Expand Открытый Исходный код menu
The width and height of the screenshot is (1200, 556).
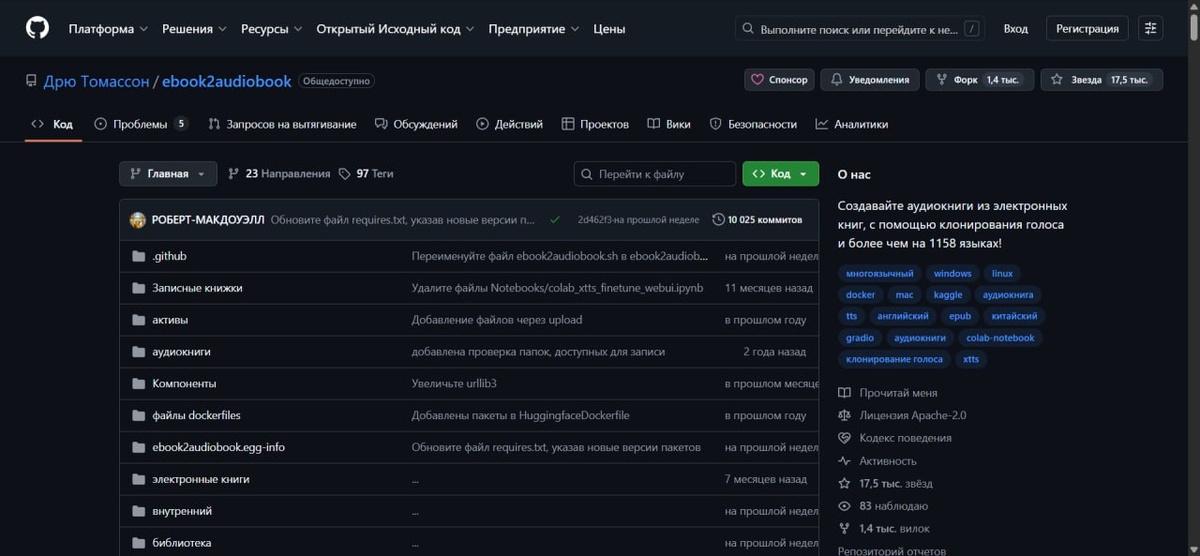point(395,29)
